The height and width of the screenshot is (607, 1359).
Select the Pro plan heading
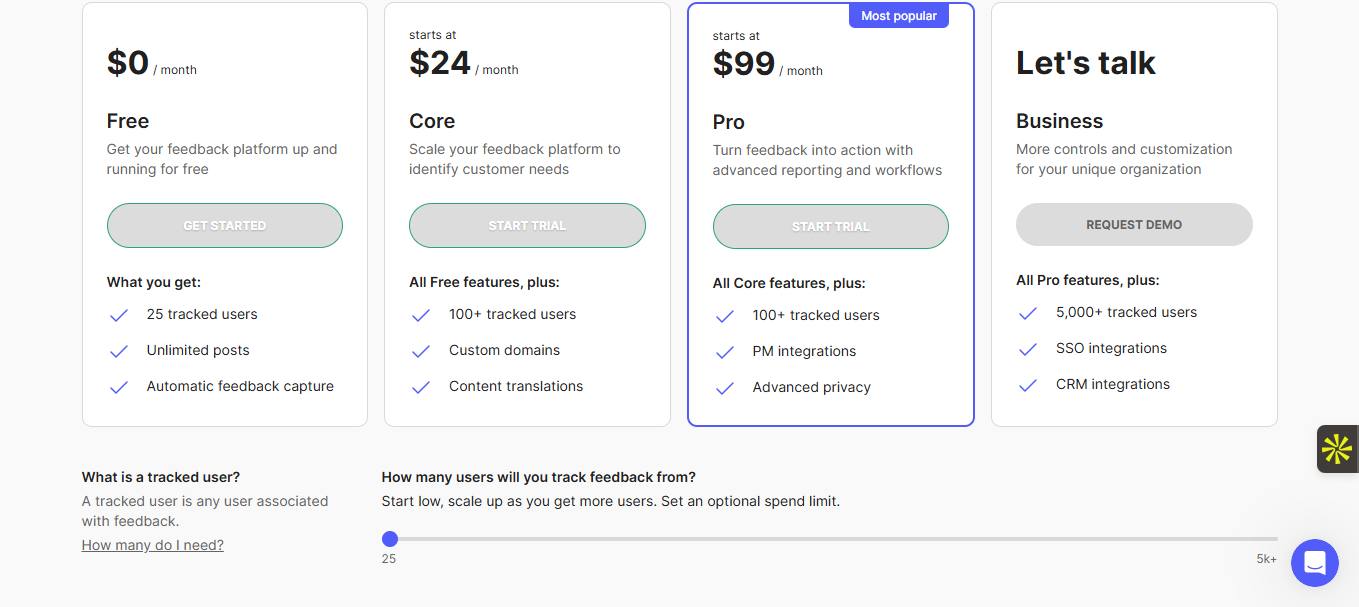pyautogui.click(x=729, y=122)
